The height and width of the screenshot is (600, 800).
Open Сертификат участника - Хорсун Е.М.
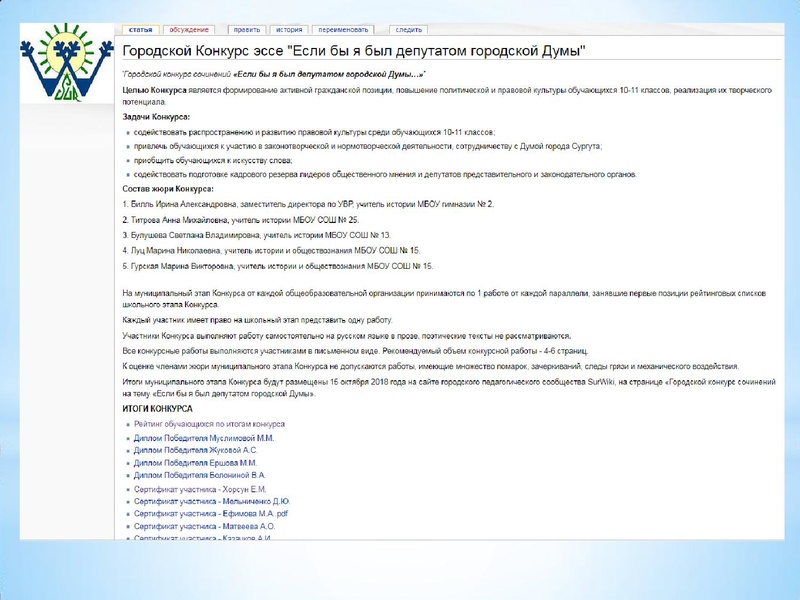(200, 489)
